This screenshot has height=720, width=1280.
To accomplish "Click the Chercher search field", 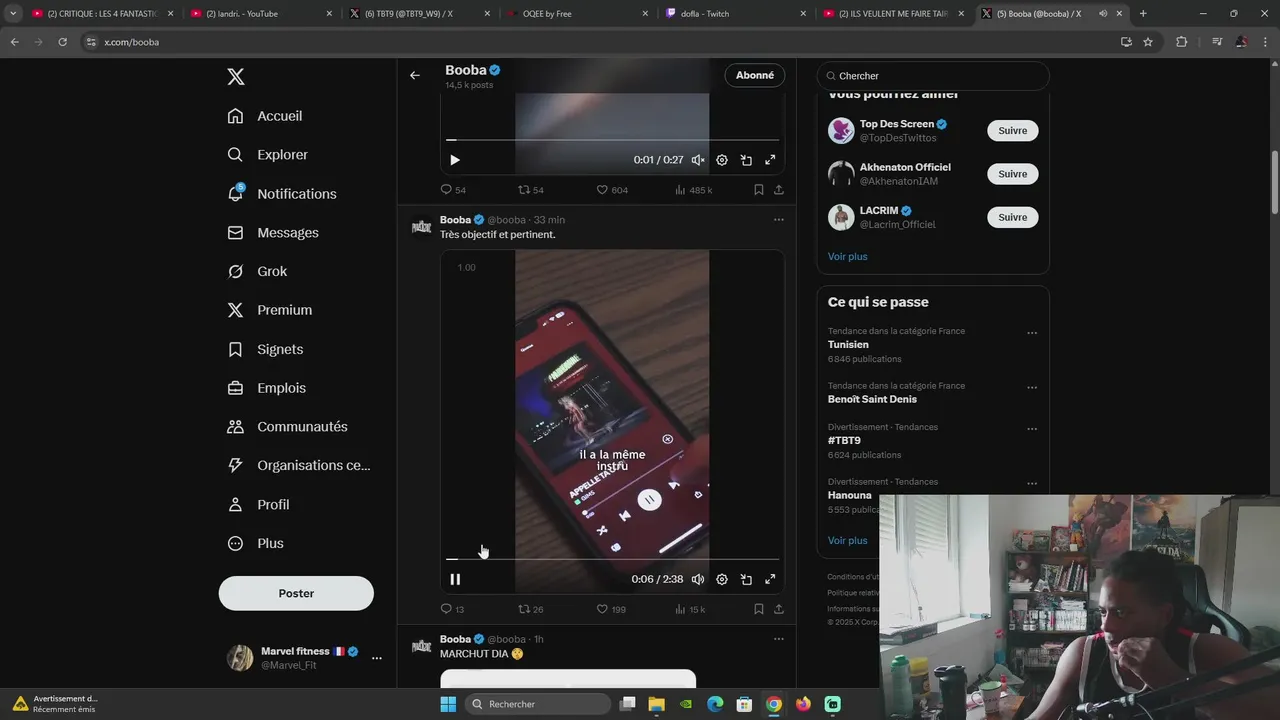I will 933,76.
